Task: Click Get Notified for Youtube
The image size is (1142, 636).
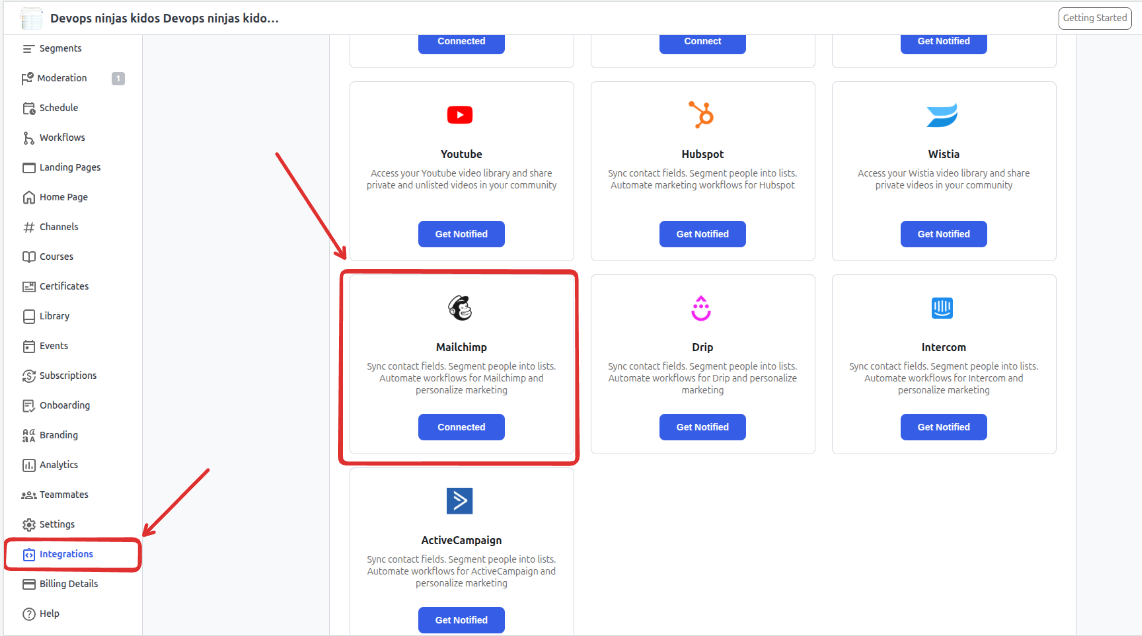Action: (x=461, y=234)
